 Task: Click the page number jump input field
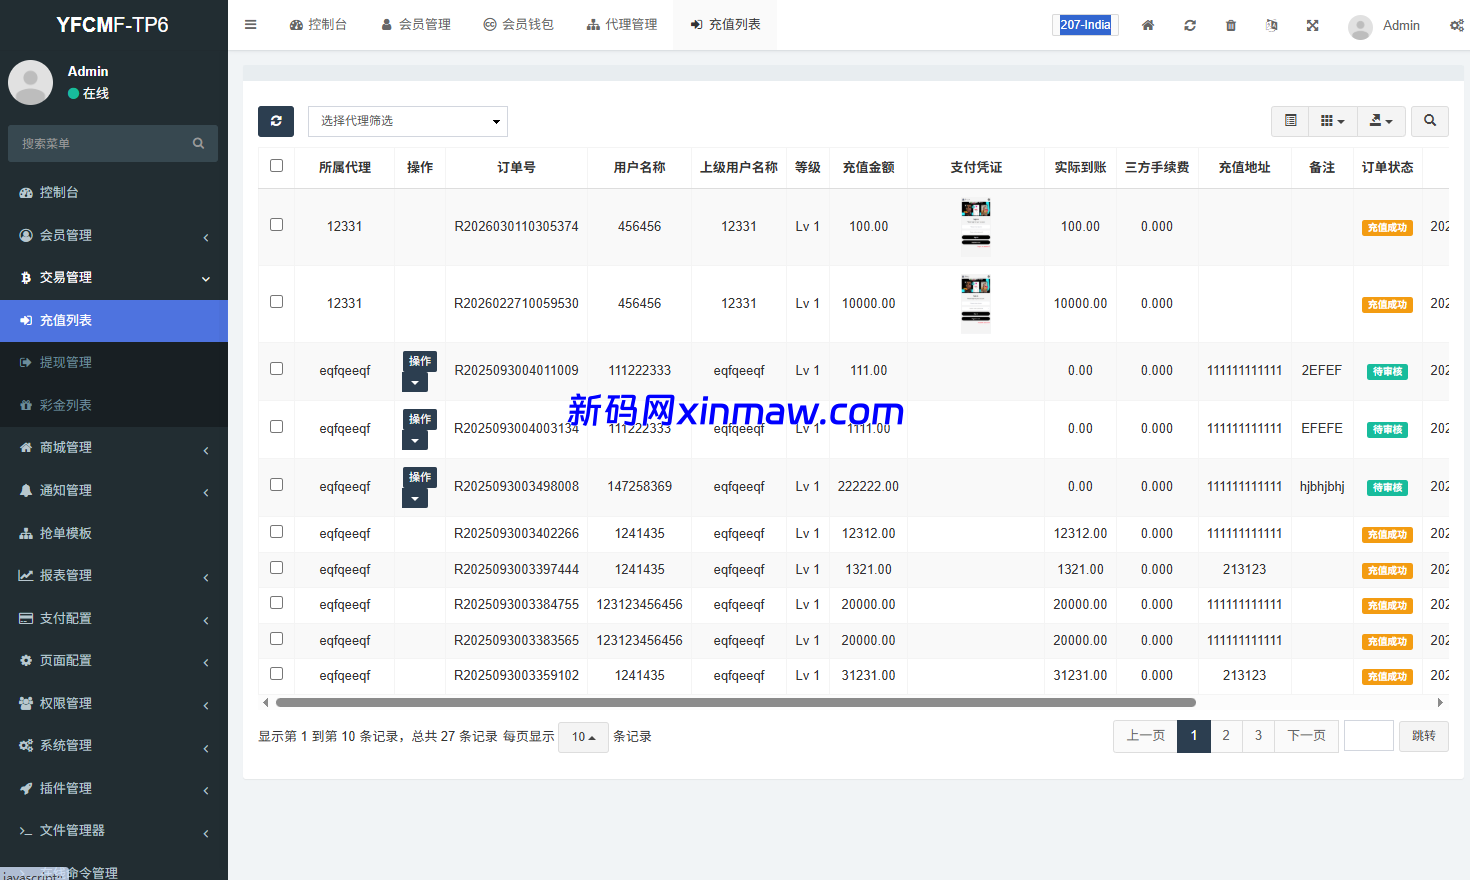coord(1368,736)
